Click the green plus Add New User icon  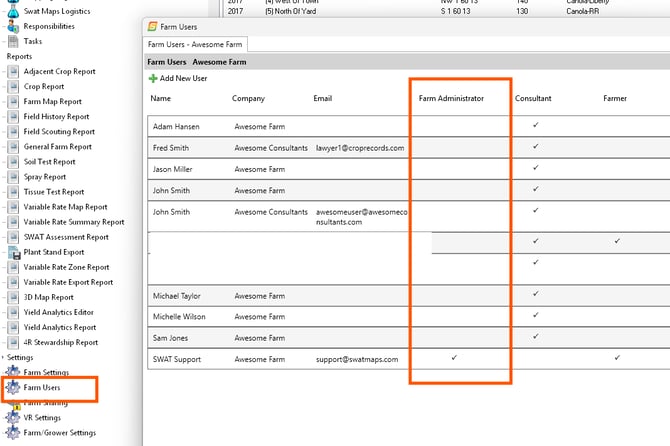[153, 79]
